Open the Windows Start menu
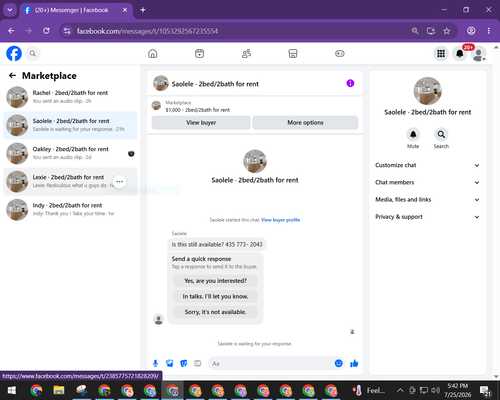Viewport: 500px width, 400px height. [12, 390]
